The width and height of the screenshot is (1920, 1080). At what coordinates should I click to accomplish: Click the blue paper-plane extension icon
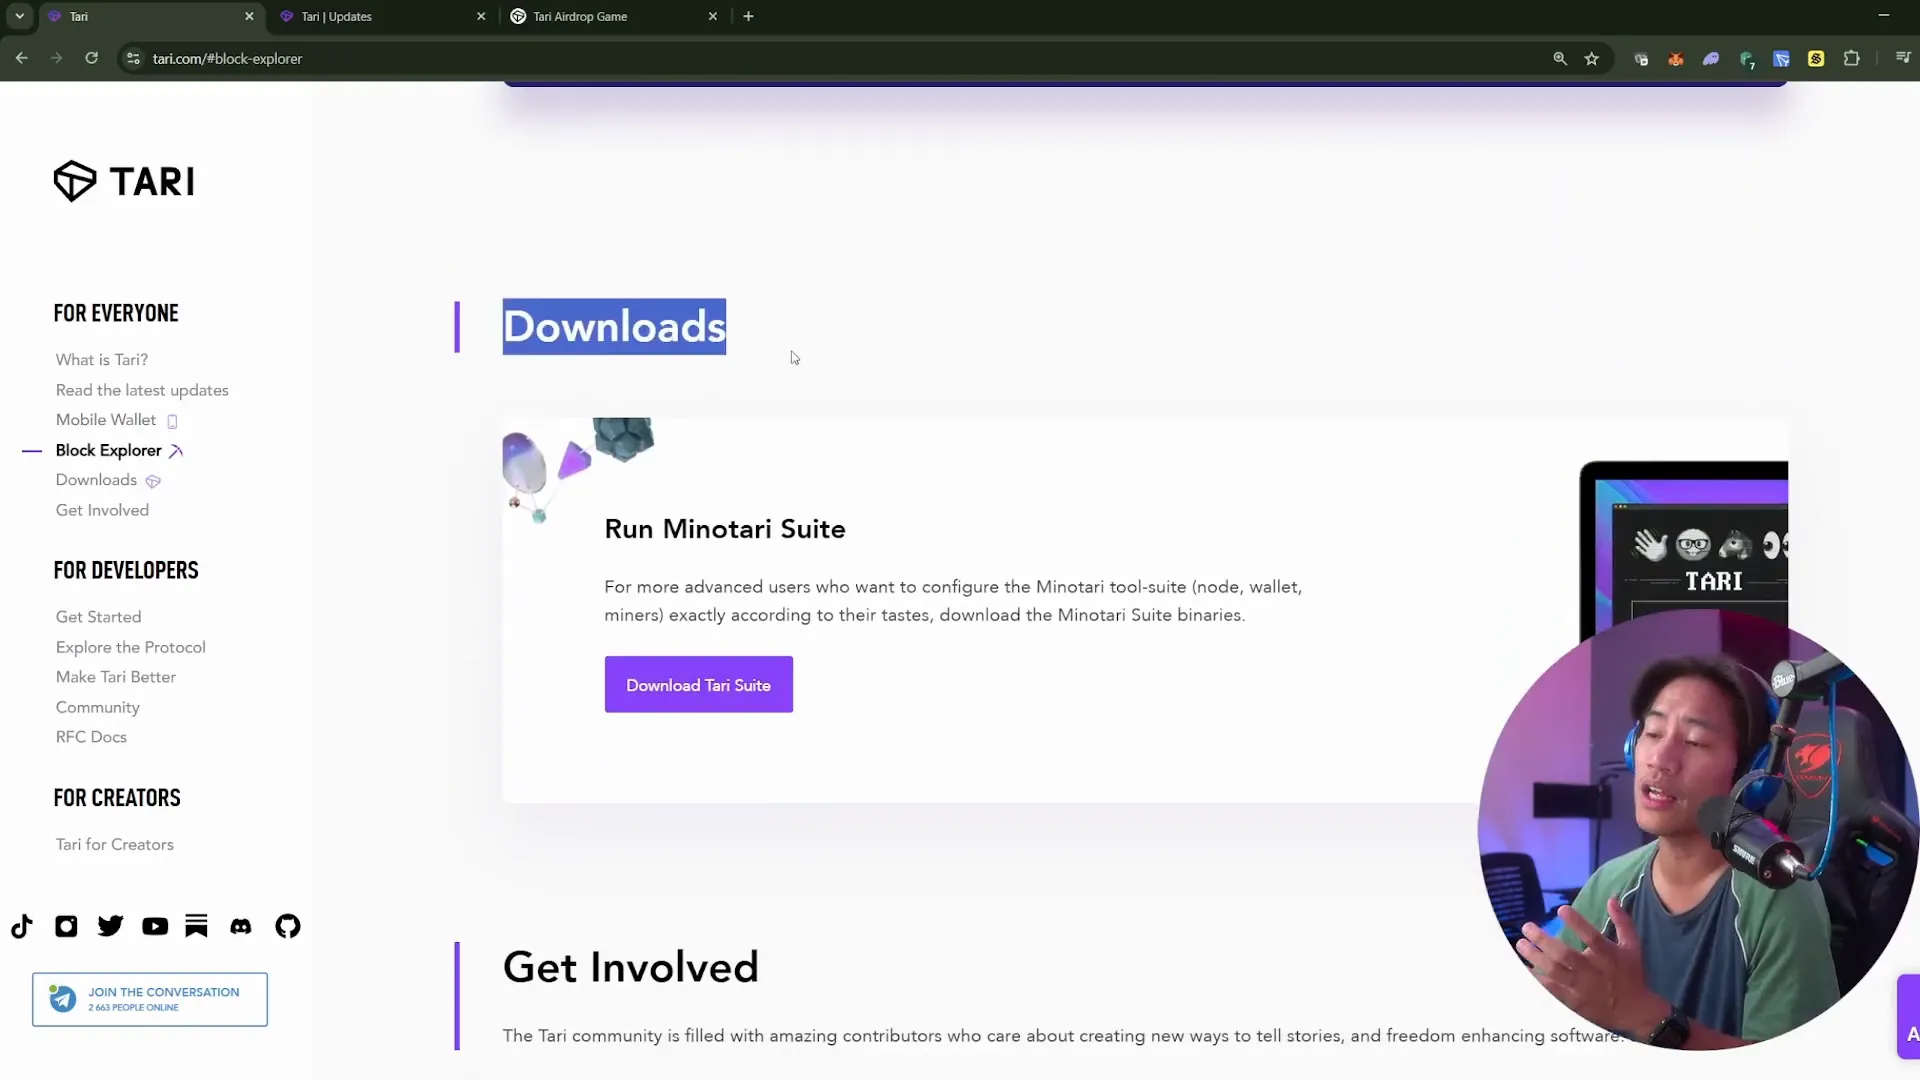click(x=1781, y=59)
